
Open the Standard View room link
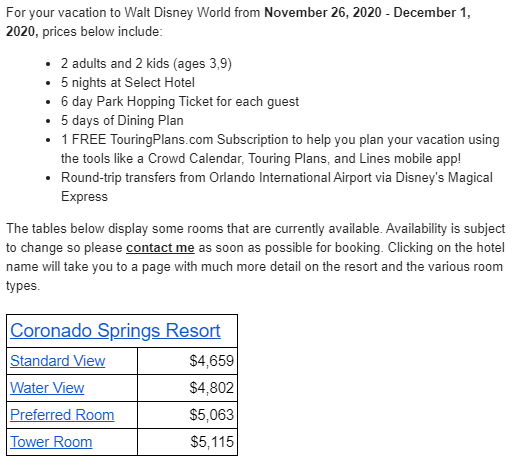[x=58, y=361]
